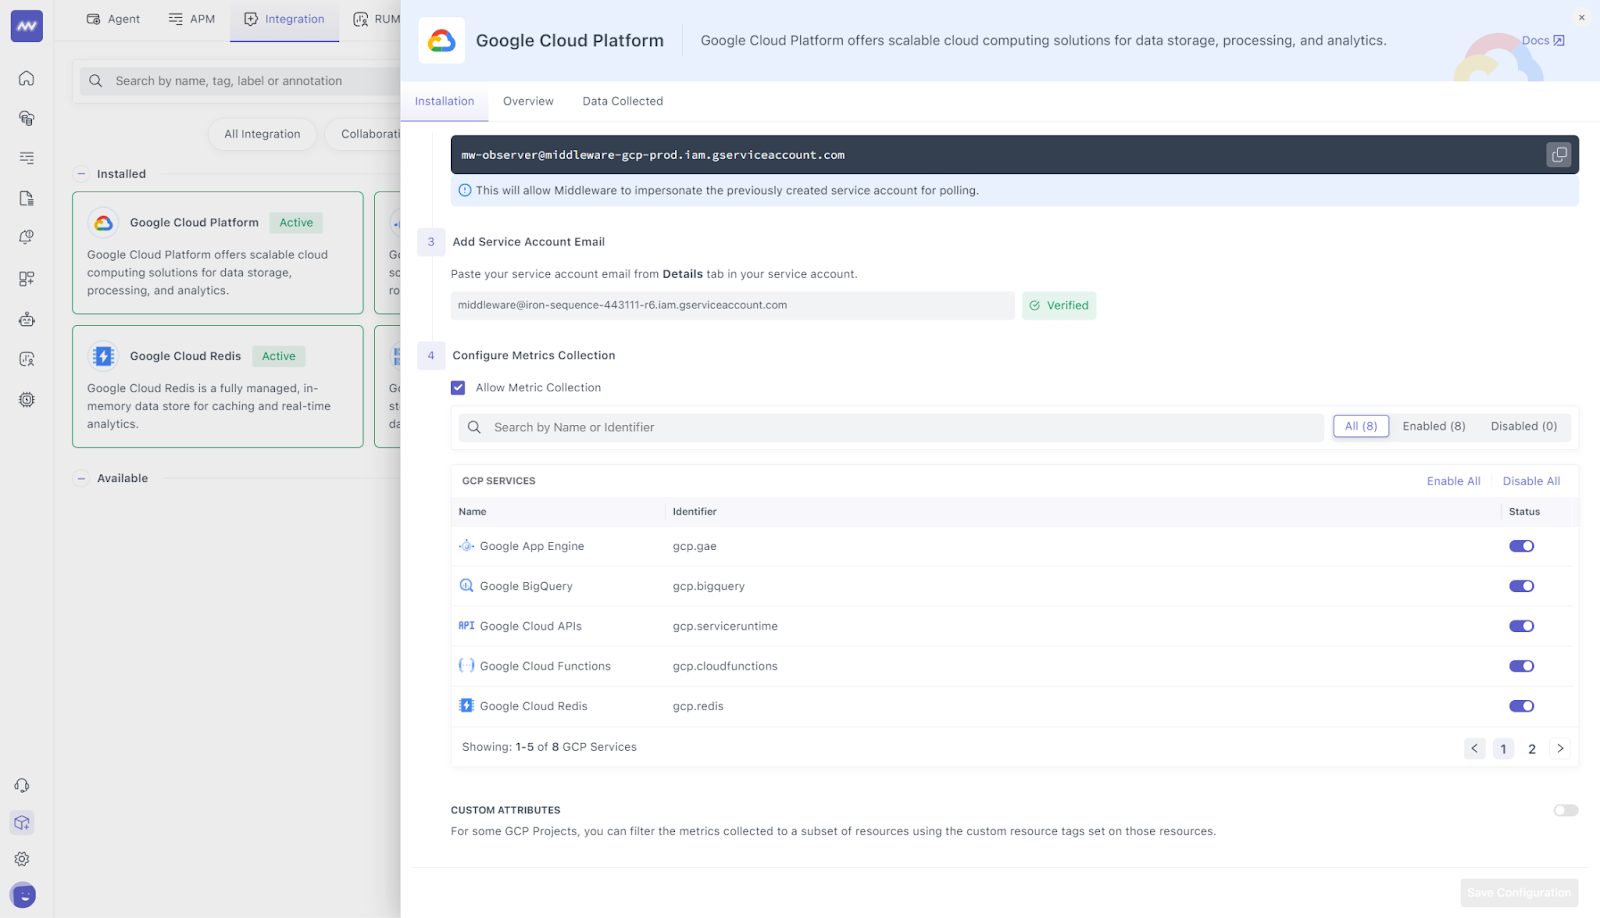Expand the Available integrations section
1600x918 pixels.
click(x=80, y=478)
